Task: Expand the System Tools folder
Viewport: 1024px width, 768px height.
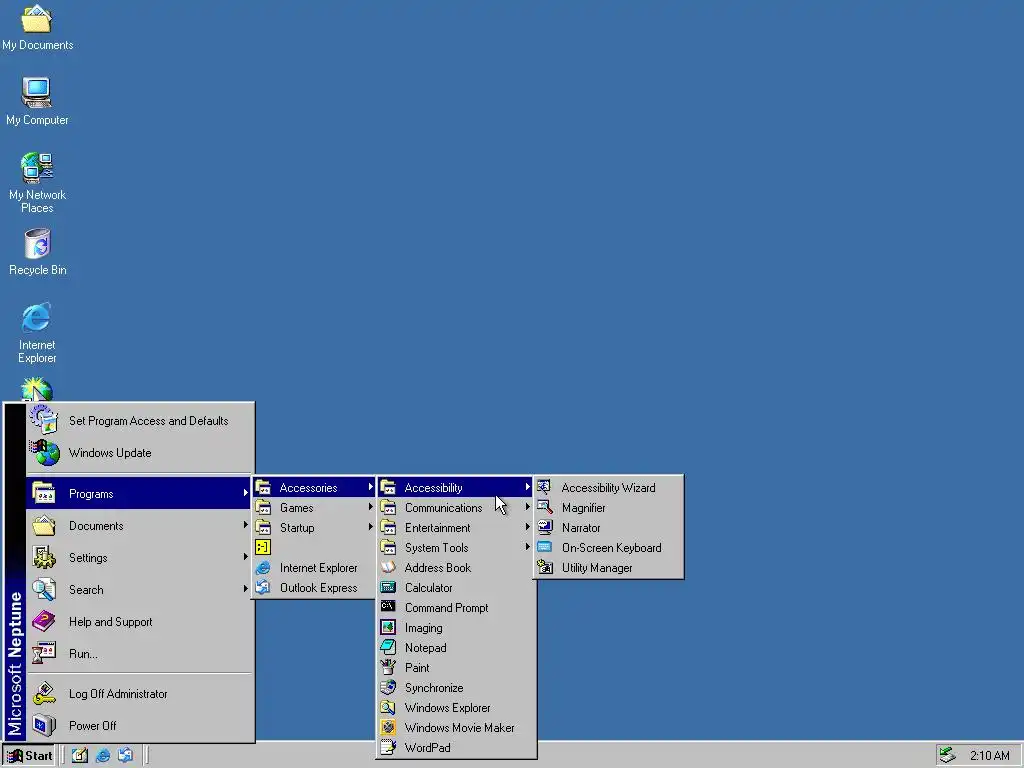Action: tap(456, 548)
